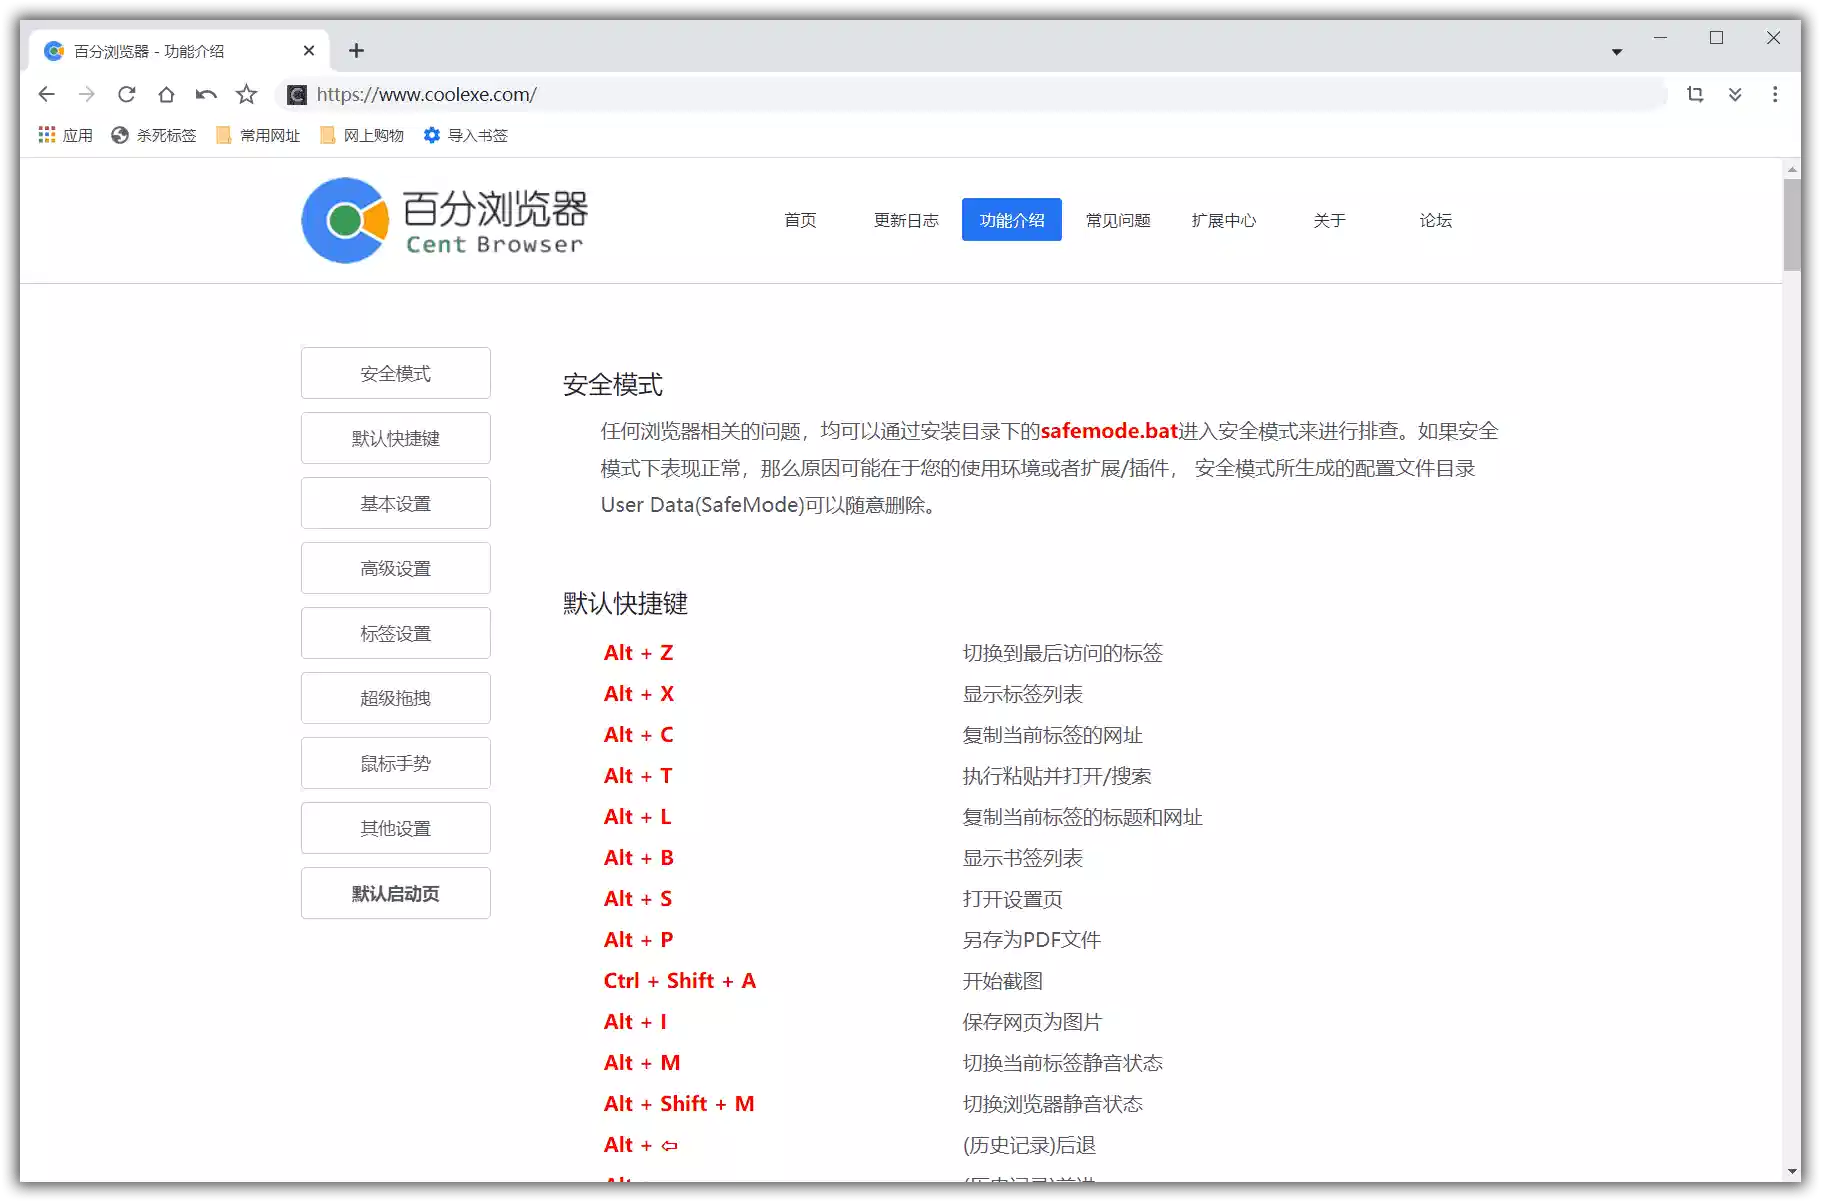Viewport: 1821px width, 1202px height.
Task: Open the tab list dropdown arrow
Action: [x=1617, y=50]
